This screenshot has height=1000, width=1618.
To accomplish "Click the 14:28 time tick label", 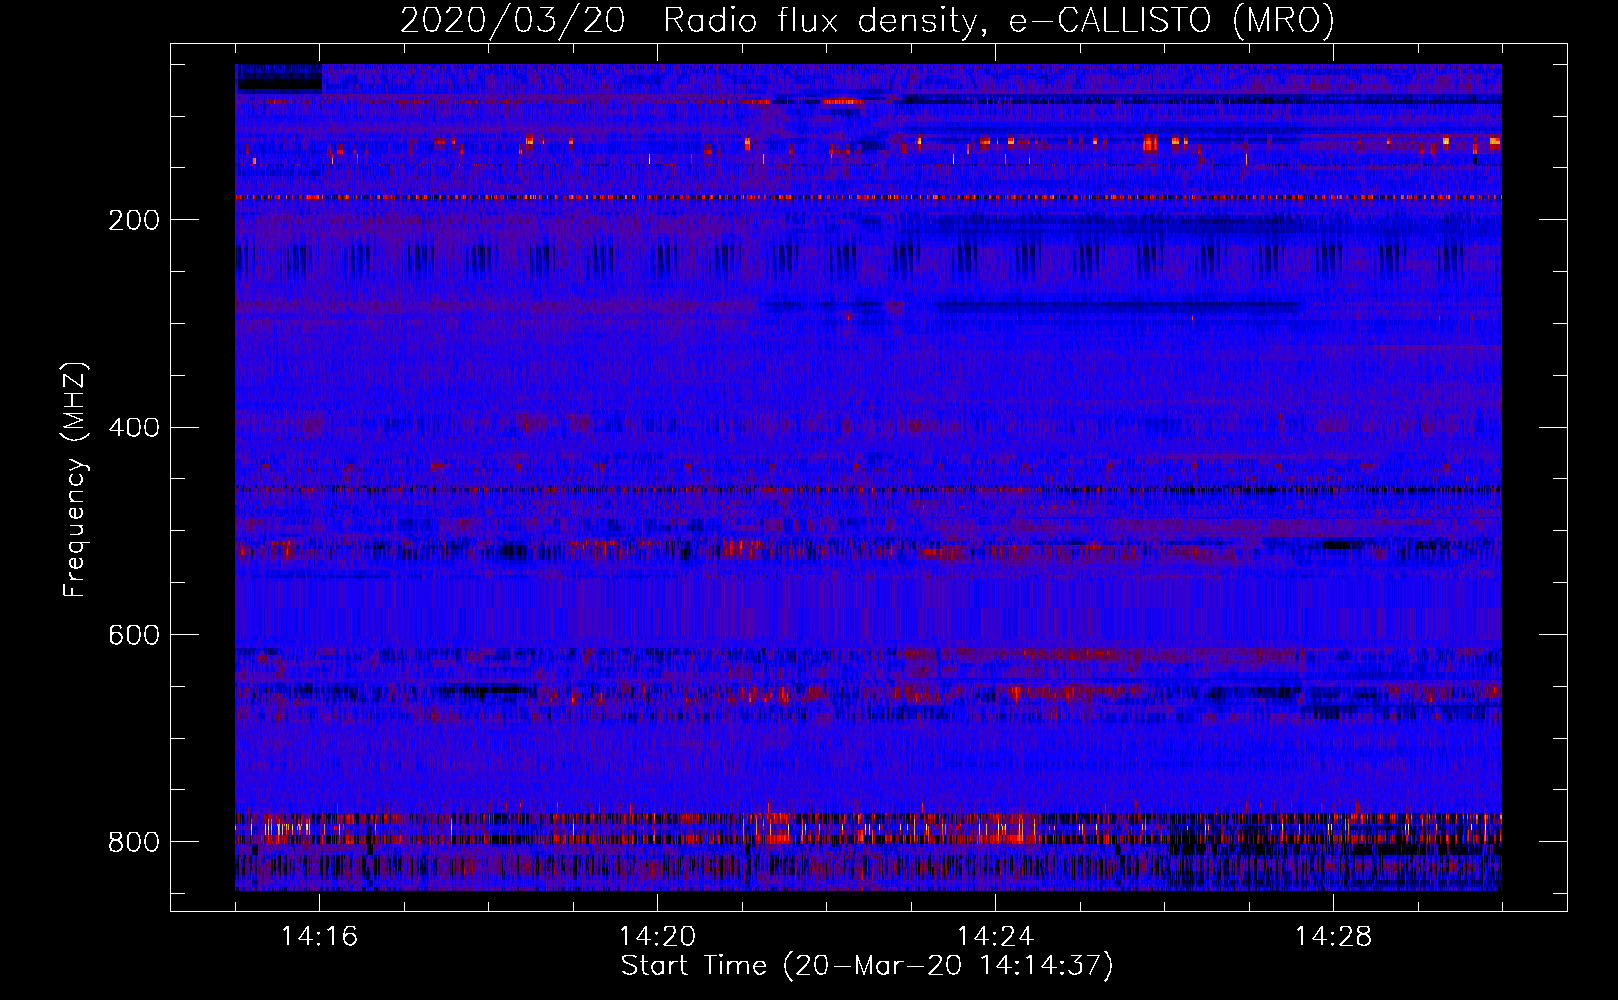I will (x=1333, y=937).
